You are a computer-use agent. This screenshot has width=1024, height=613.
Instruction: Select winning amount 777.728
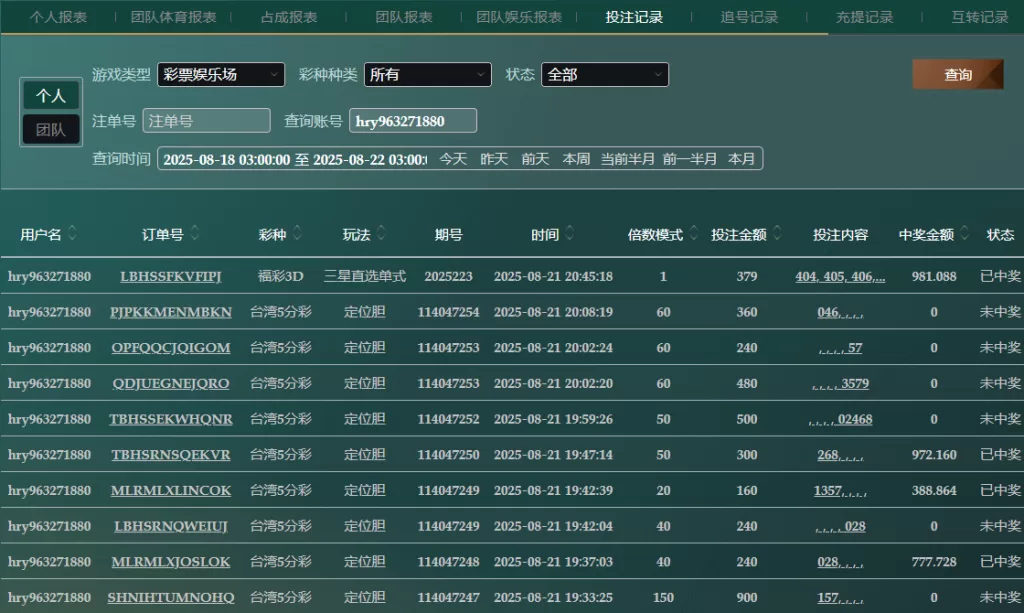934,561
